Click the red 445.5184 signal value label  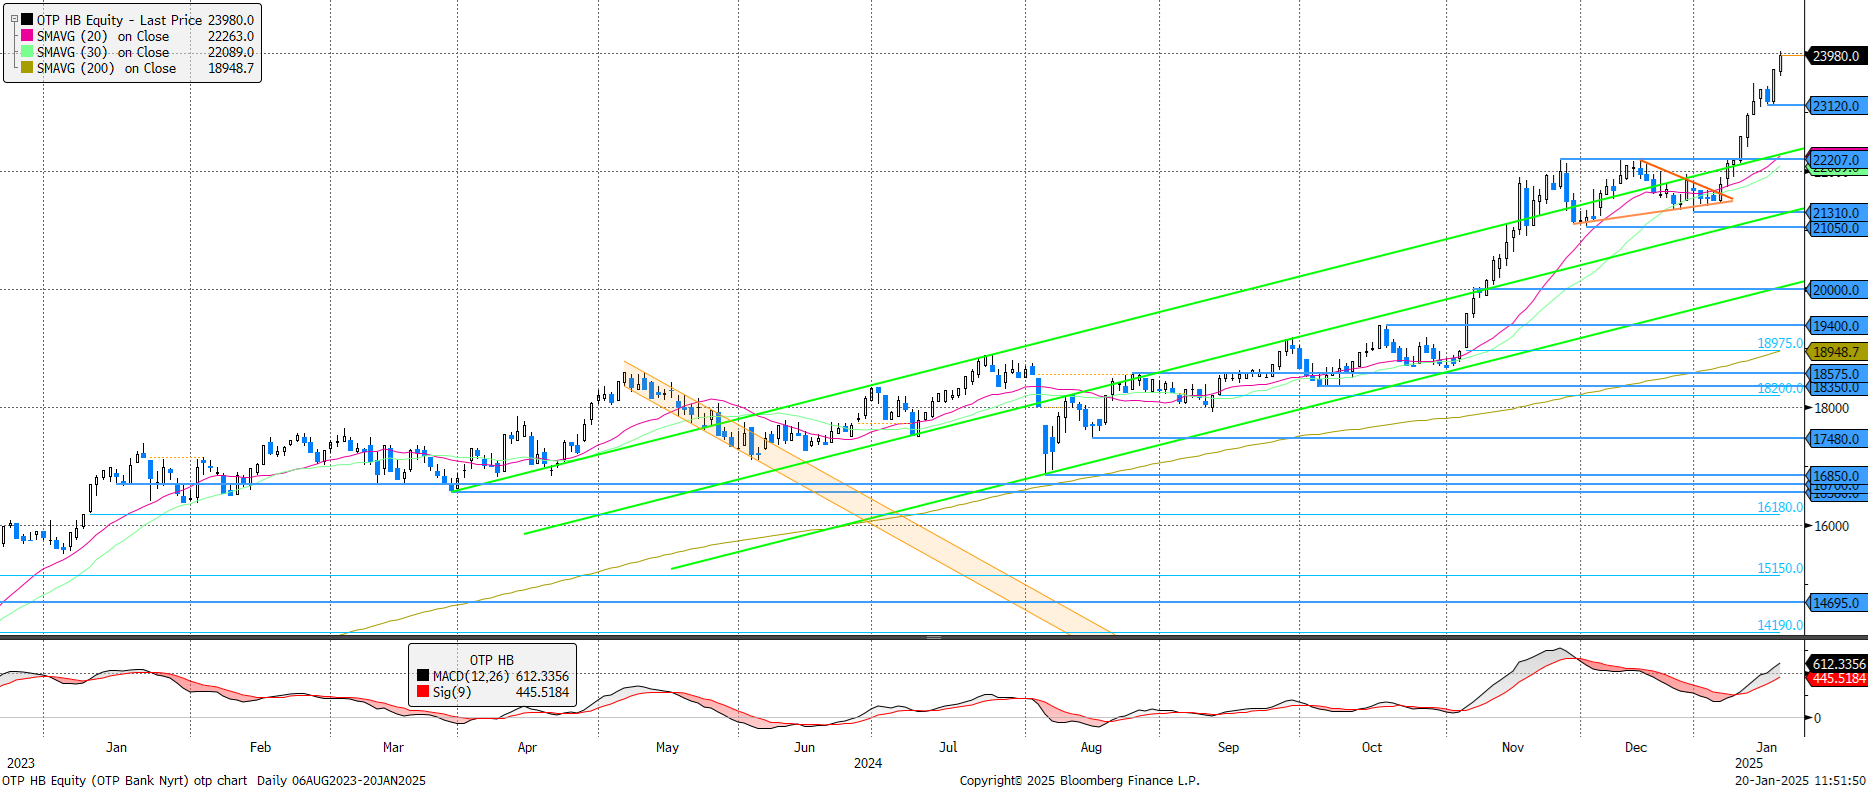(1836, 678)
